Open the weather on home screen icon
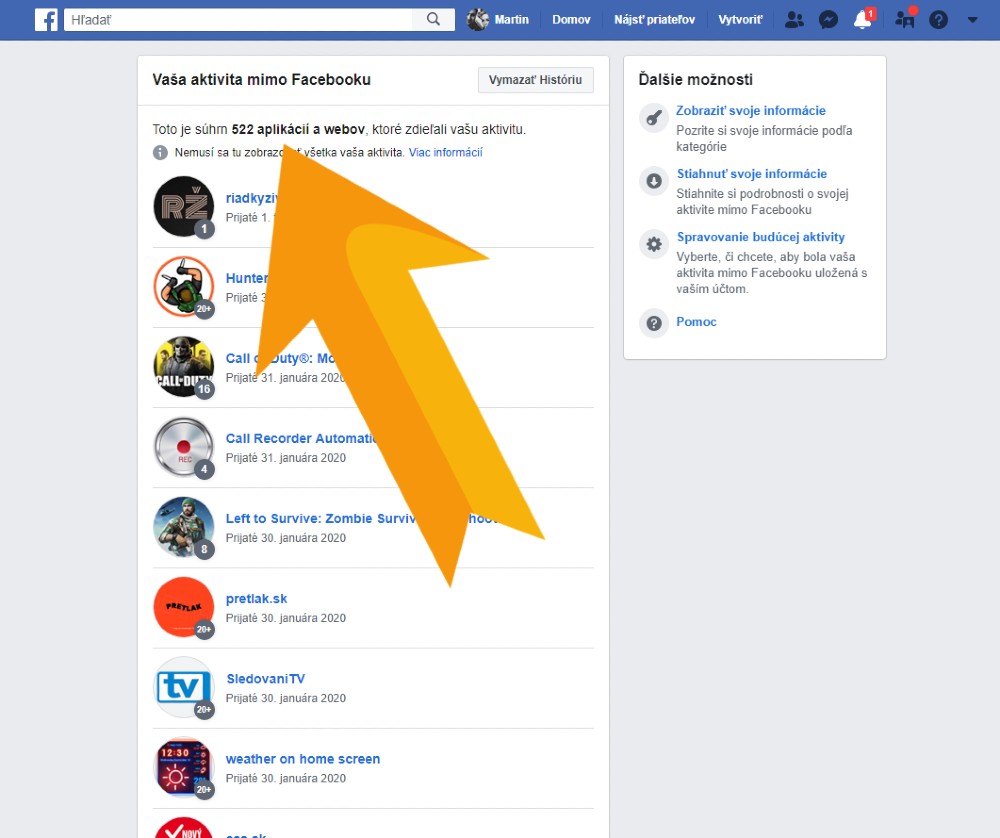The width and height of the screenshot is (1000, 838). [184, 768]
